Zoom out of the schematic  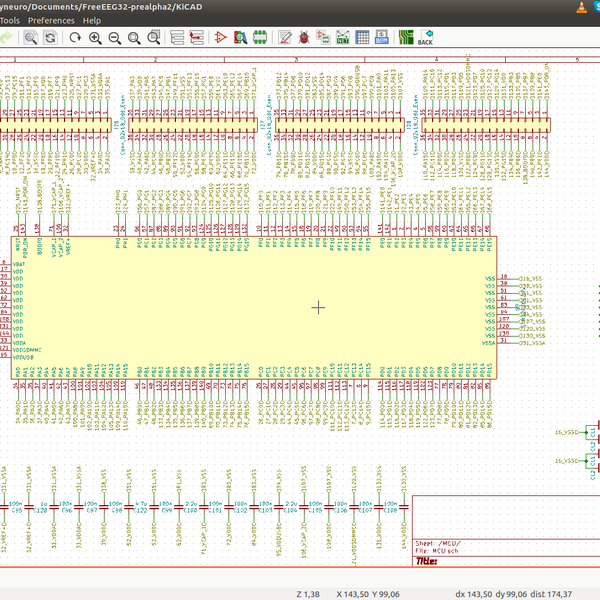click(x=115, y=39)
